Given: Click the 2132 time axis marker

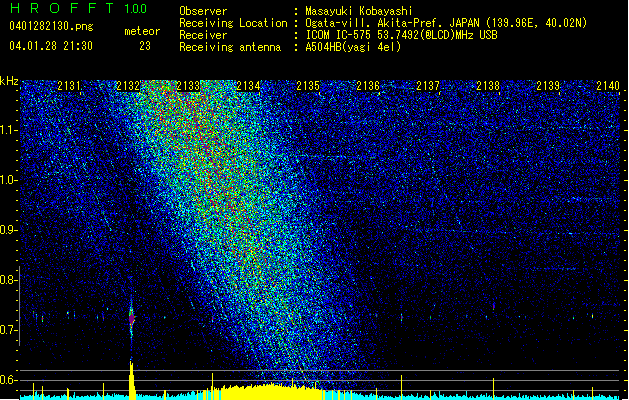Looking at the screenshot, I should 128,85.
